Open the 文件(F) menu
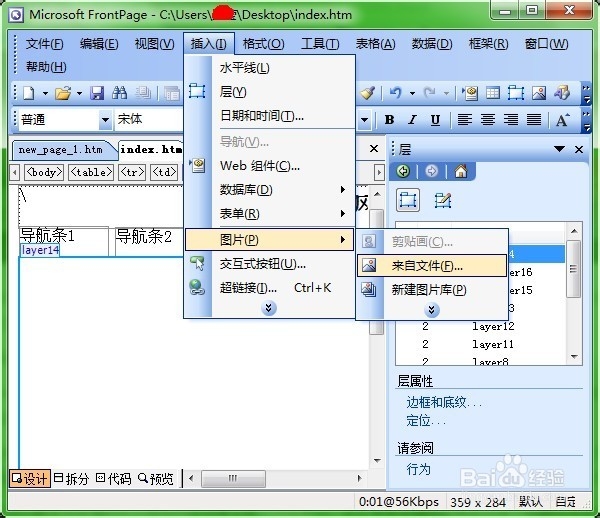 pos(44,44)
